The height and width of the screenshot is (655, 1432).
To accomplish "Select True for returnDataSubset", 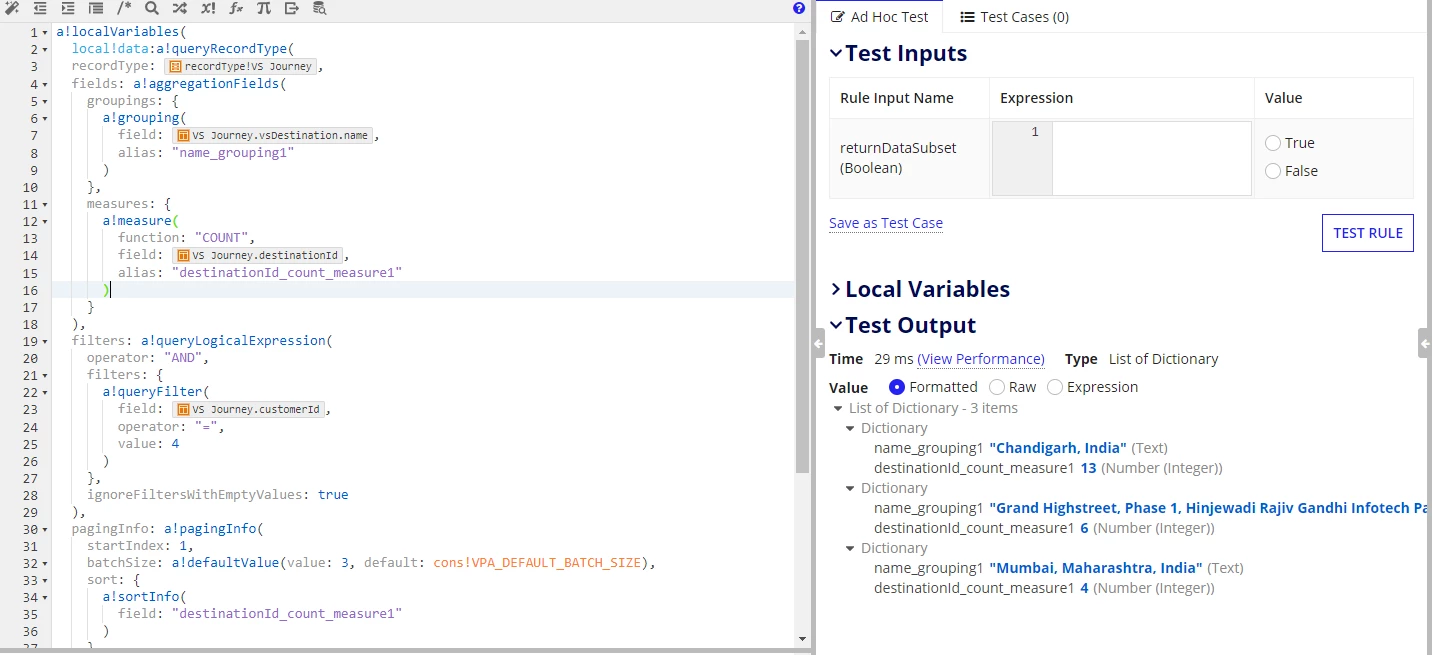I will click(1273, 143).
